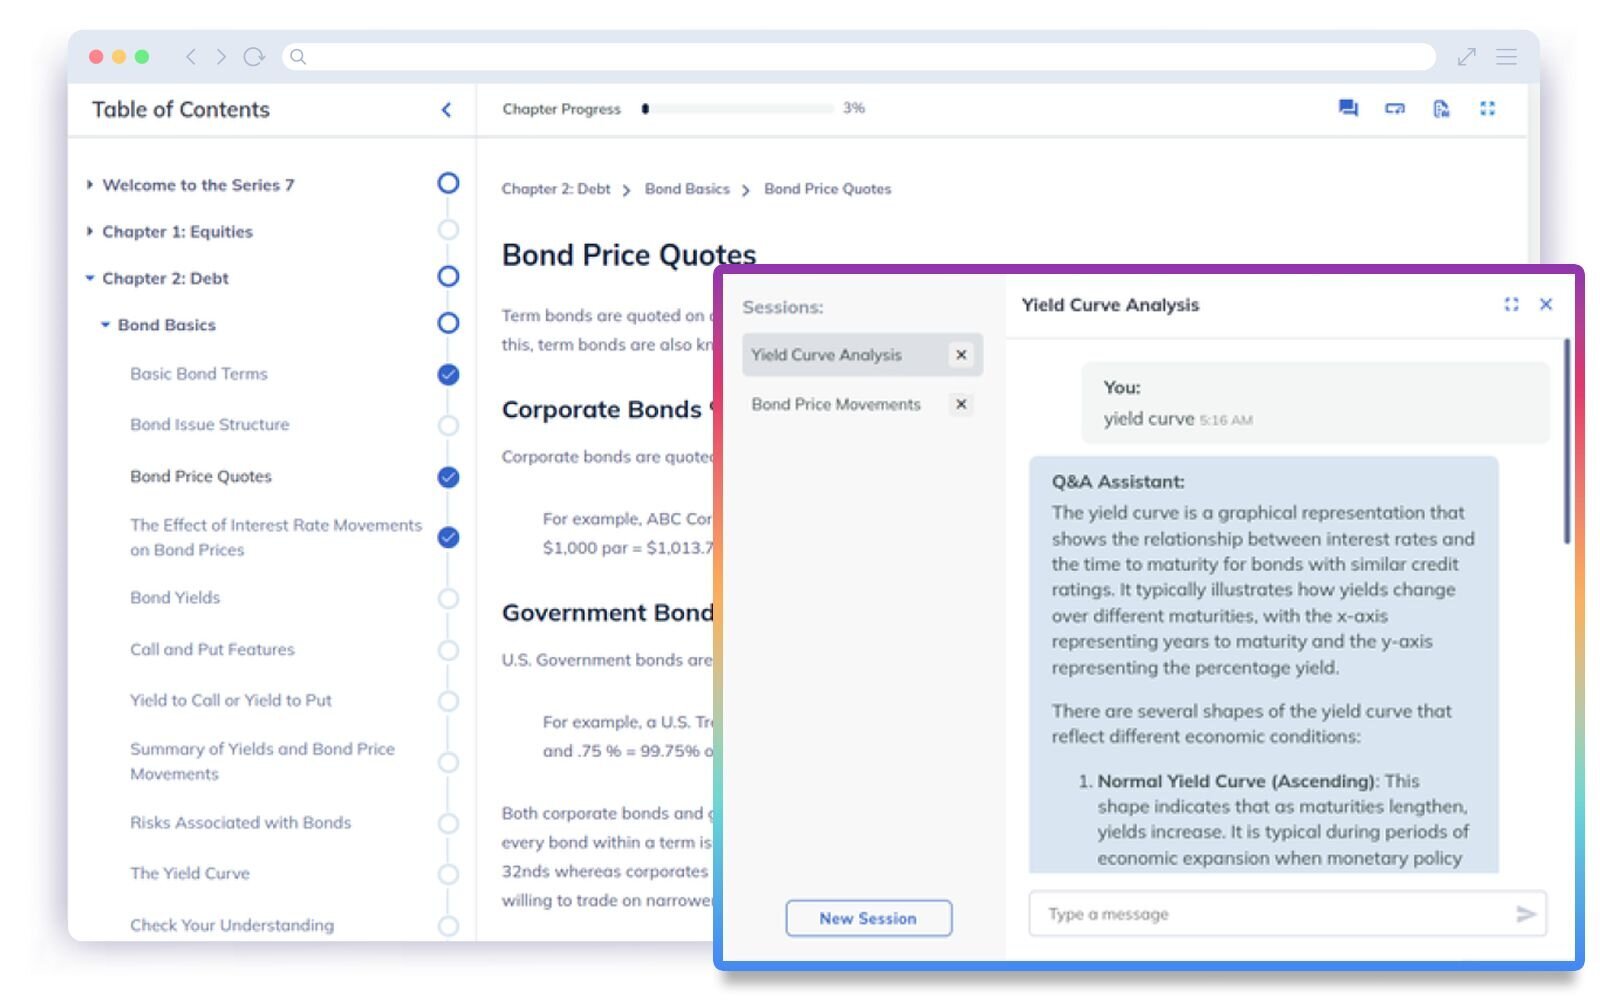
Task: Select the Bond Price Movements session
Action: 835,404
